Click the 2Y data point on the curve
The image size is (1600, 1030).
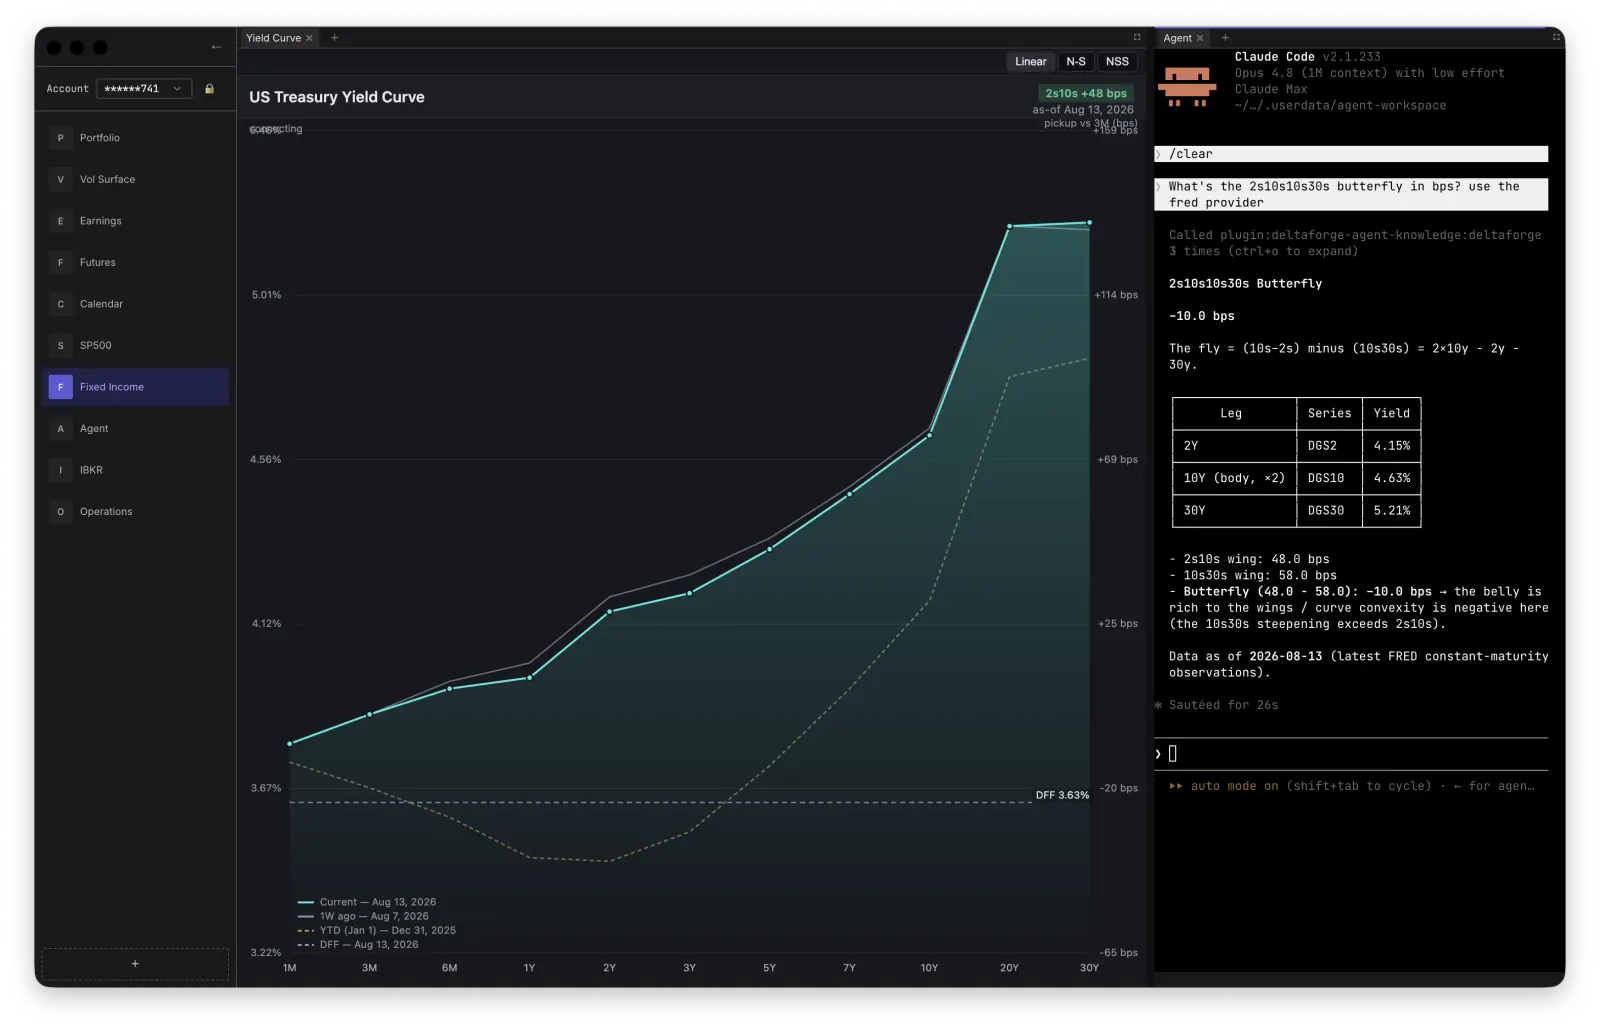pyautogui.click(x=610, y=611)
